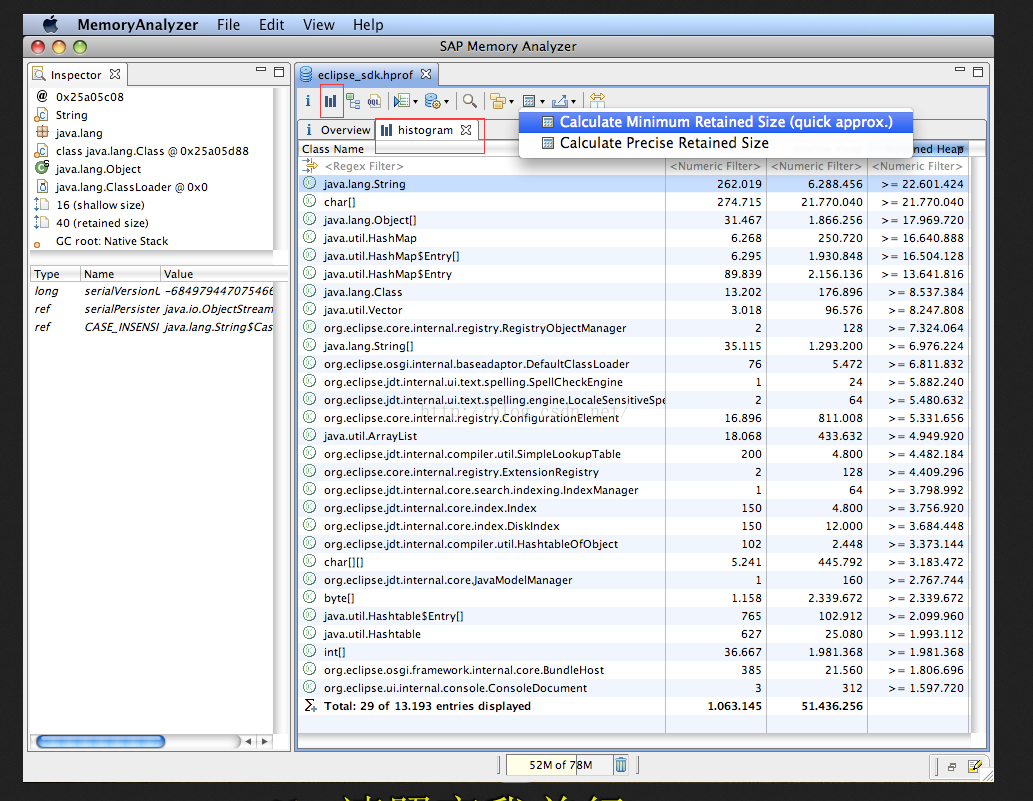Click the magnifier search toolbar icon
Screen dimensions: 1033x801
click(468, 101)
